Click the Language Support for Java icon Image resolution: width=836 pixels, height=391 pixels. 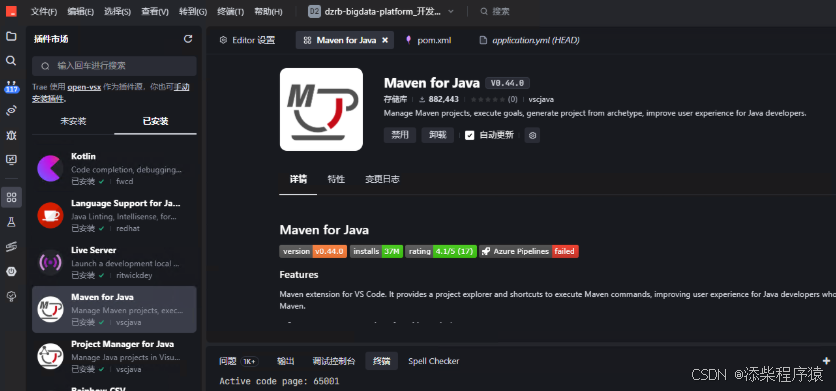tap(50, 216)
